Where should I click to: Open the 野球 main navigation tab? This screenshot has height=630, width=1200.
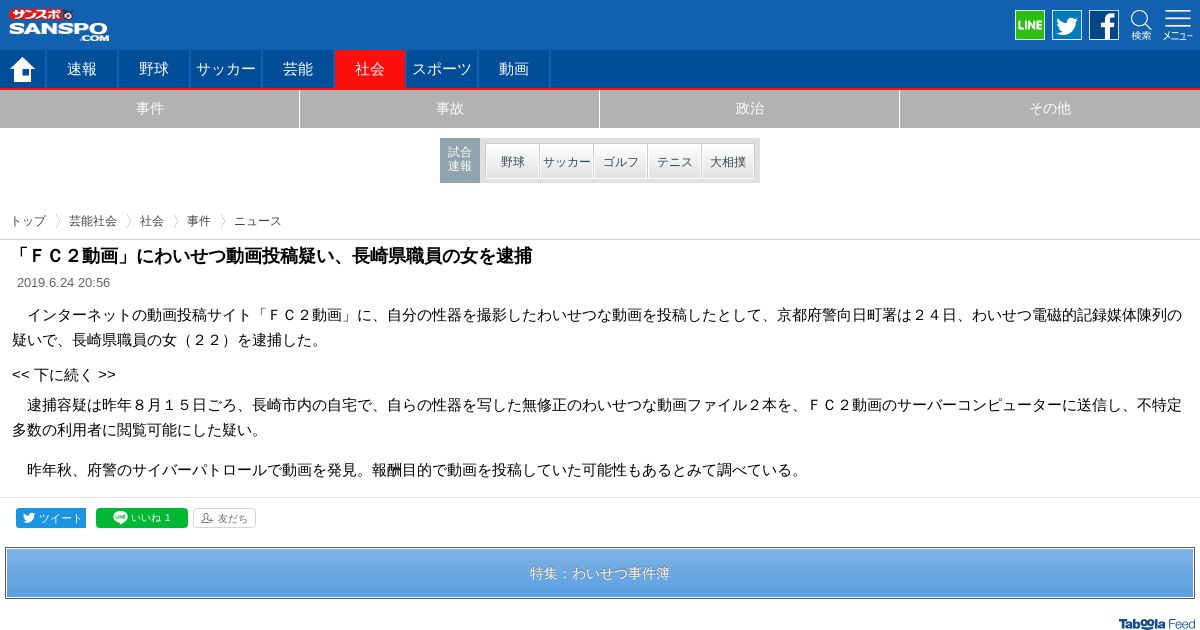pyautogui.click(x=154, y=69)
